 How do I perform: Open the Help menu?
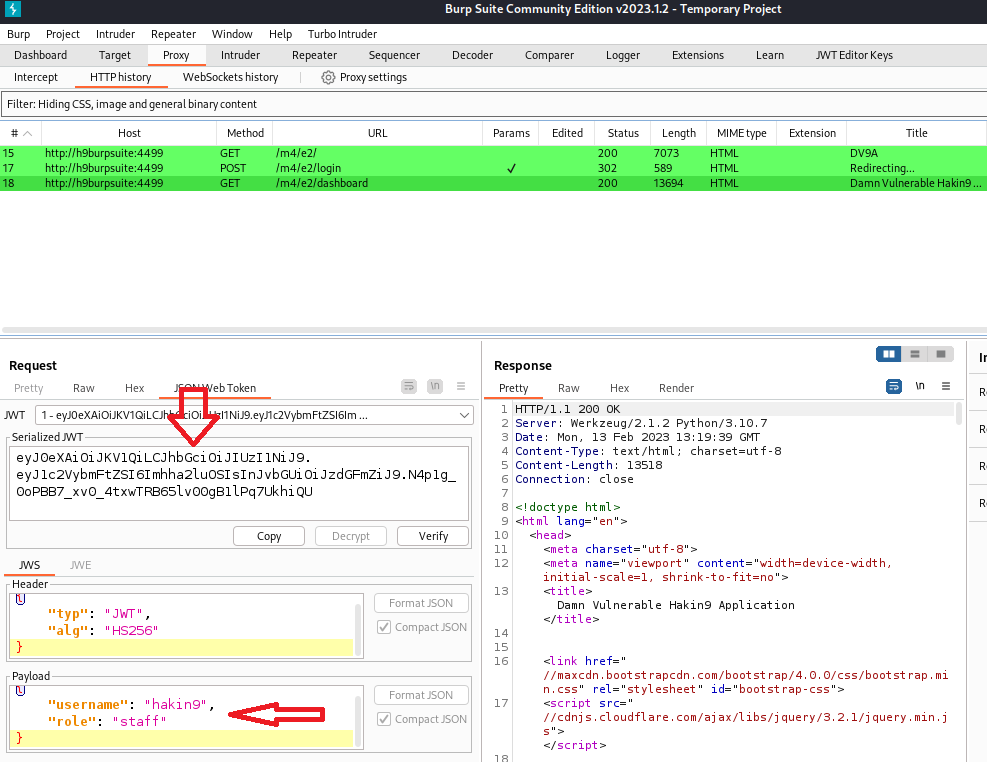tap(280, 34)
